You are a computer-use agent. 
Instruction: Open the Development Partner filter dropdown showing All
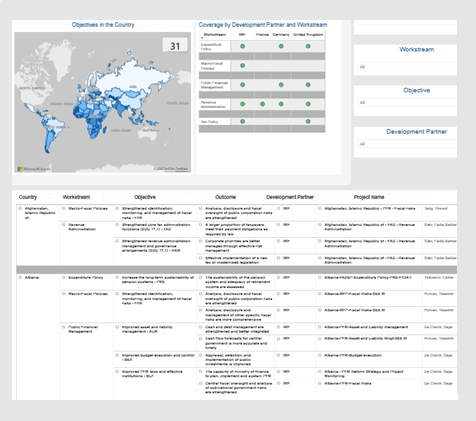407,144
